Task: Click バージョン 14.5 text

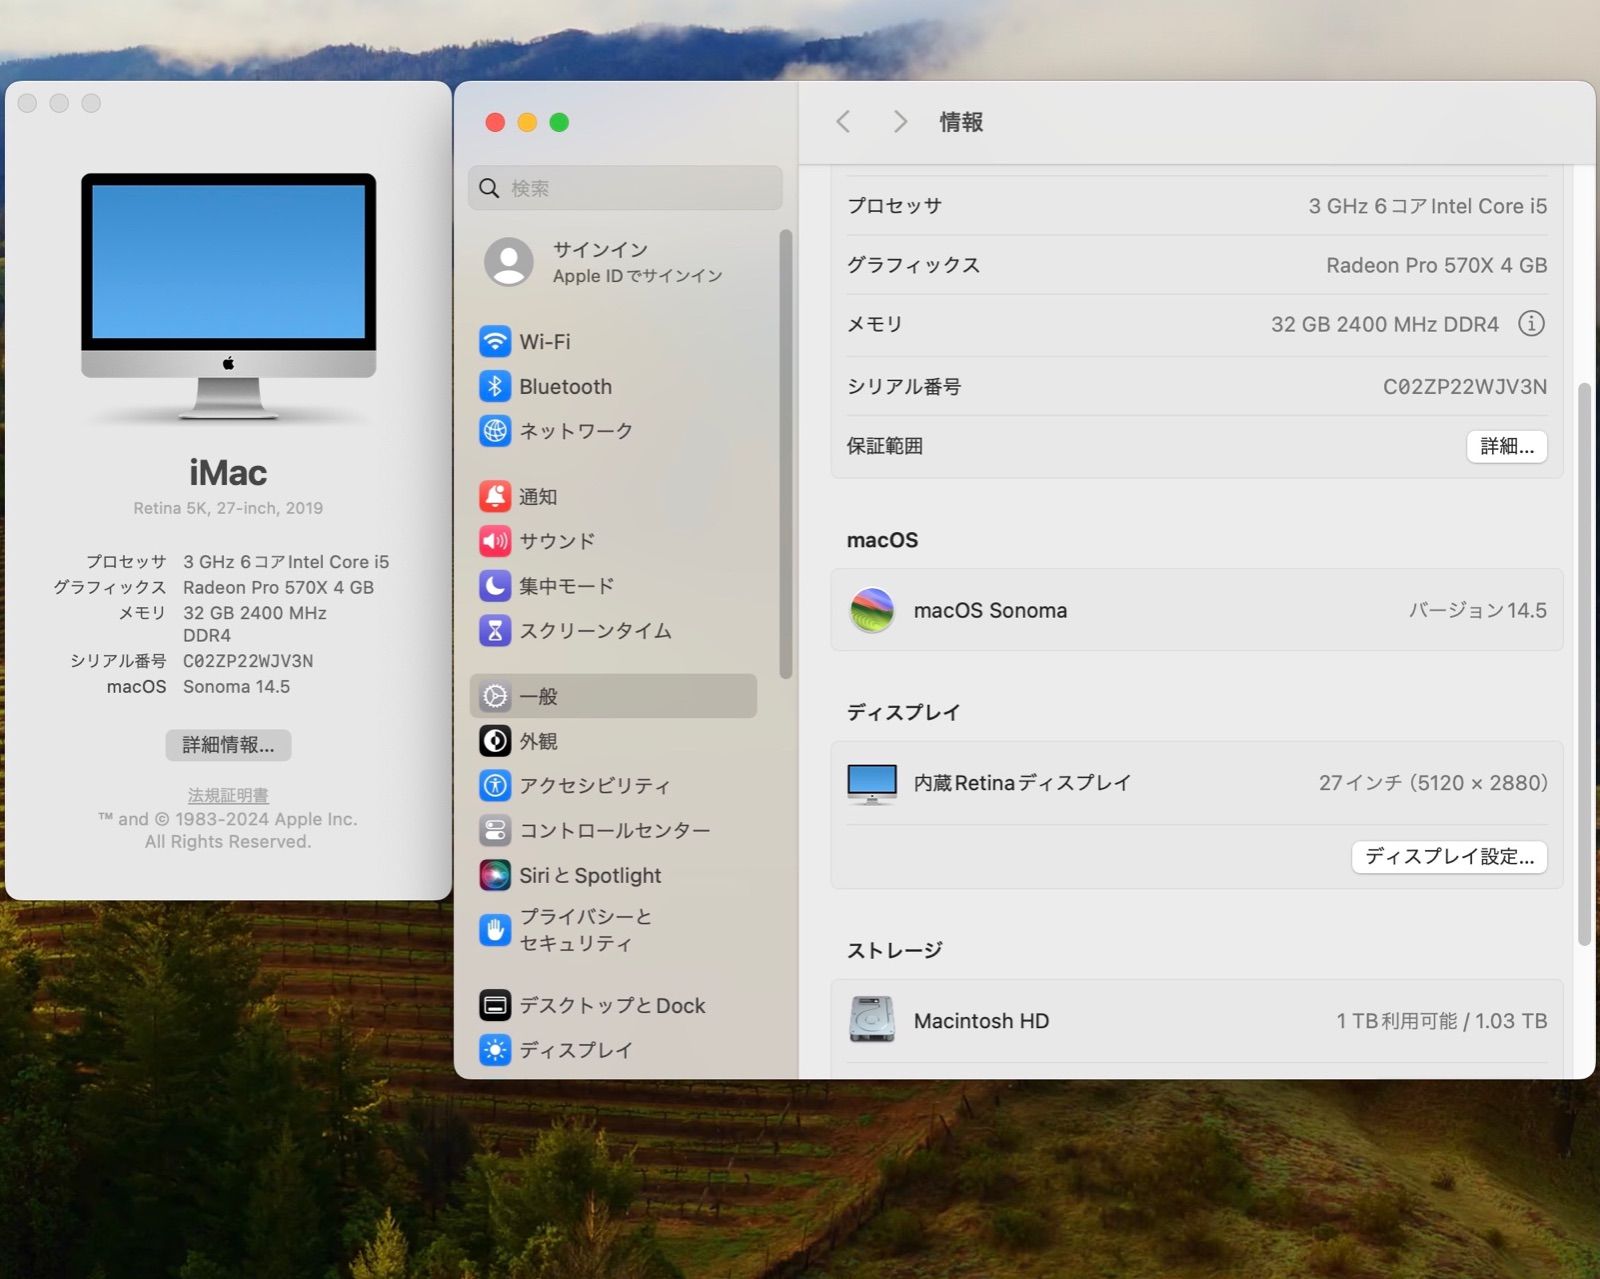Action: [x=1478, y=611]
